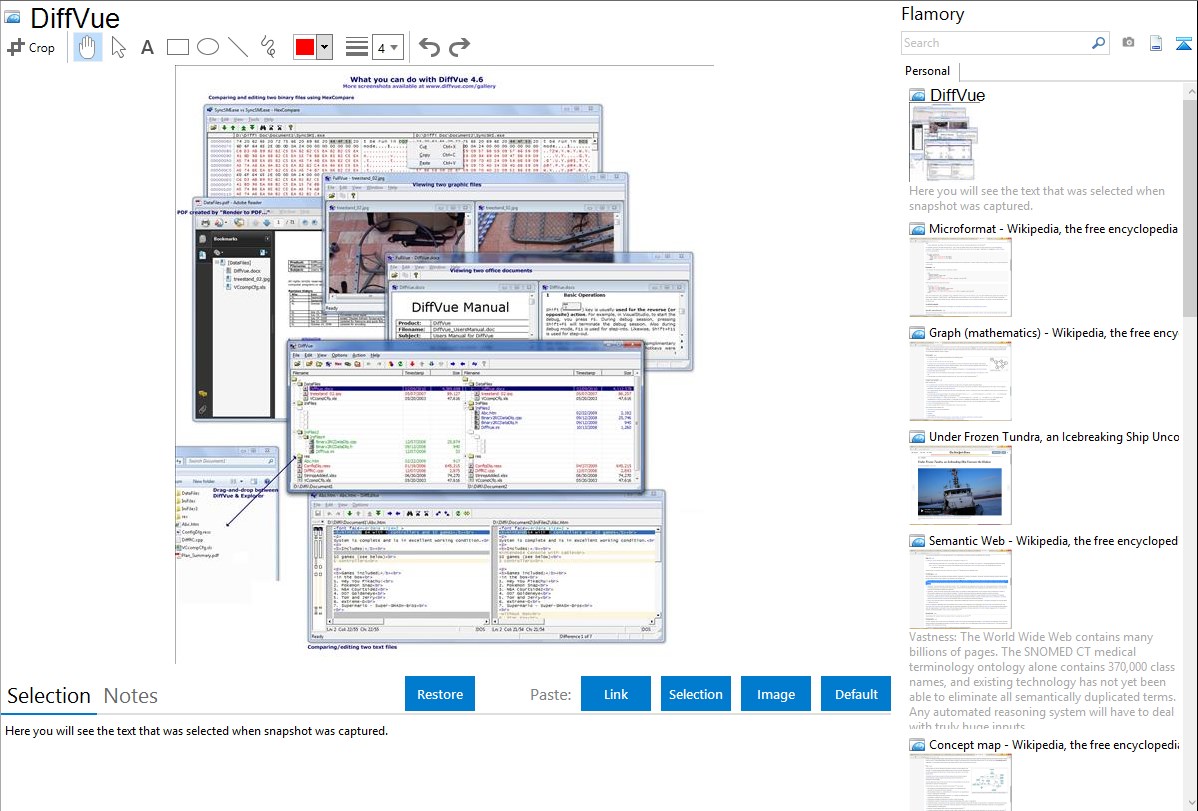Image resolution: width=1198 pixels, height=811 pixels.
Task: Open the Graph (mathematics) snapshot title
Action: tap(1053, 333)
